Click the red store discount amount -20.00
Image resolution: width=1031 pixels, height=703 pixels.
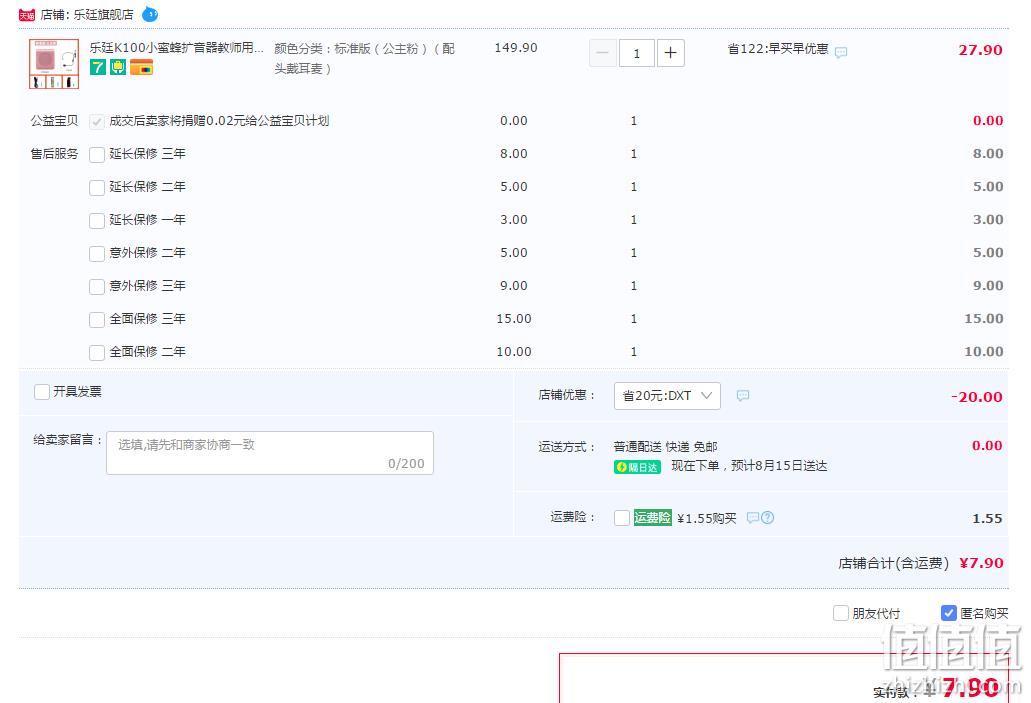[x=976, y=397]
